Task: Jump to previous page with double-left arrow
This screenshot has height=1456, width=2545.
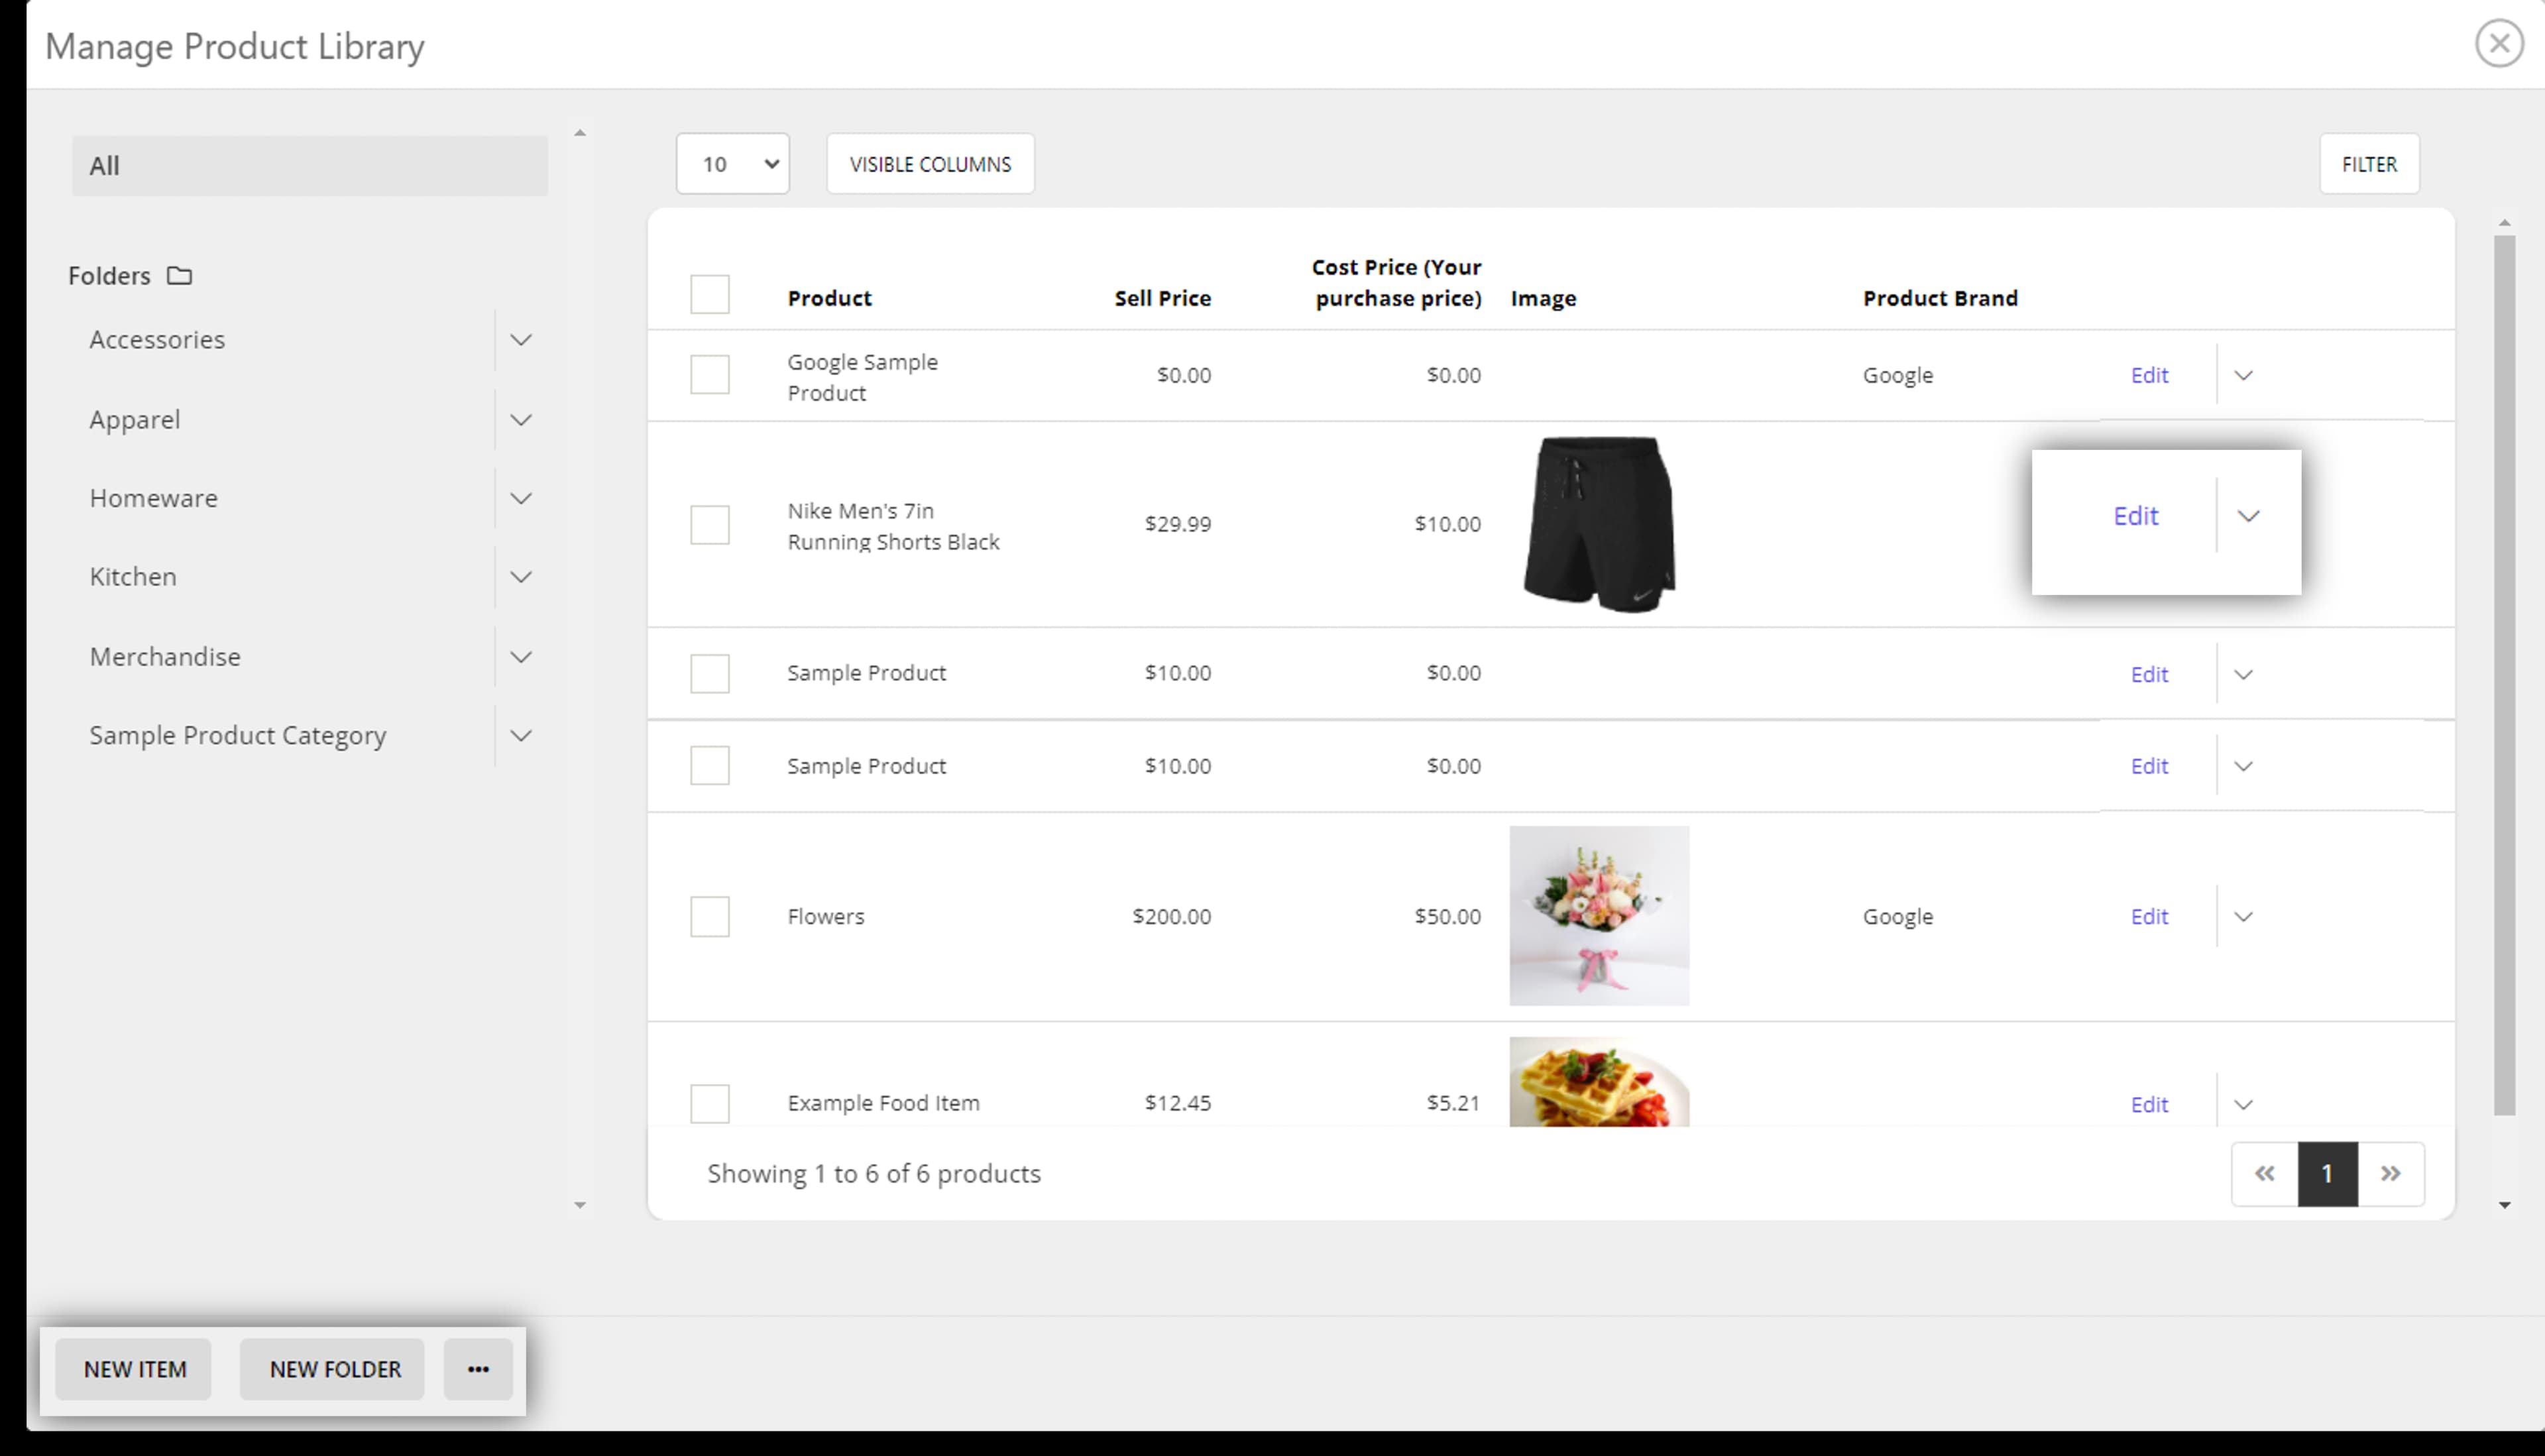Action: click(x=2264, y=1173)
